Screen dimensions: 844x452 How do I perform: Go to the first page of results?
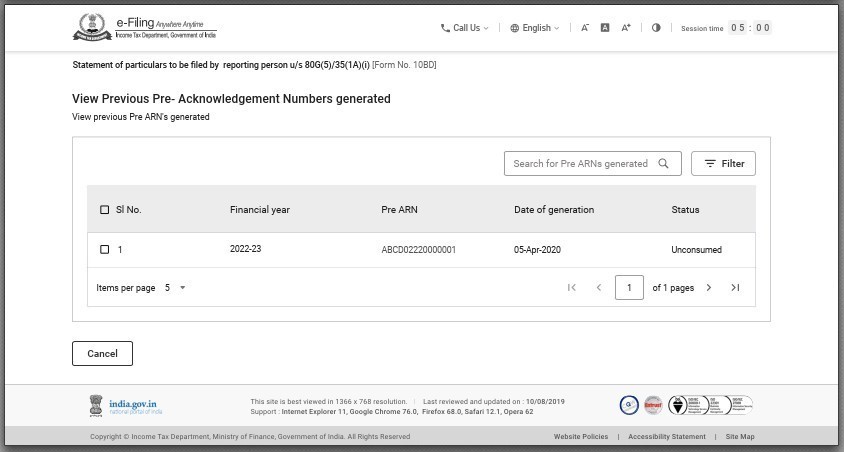point(572,288)
